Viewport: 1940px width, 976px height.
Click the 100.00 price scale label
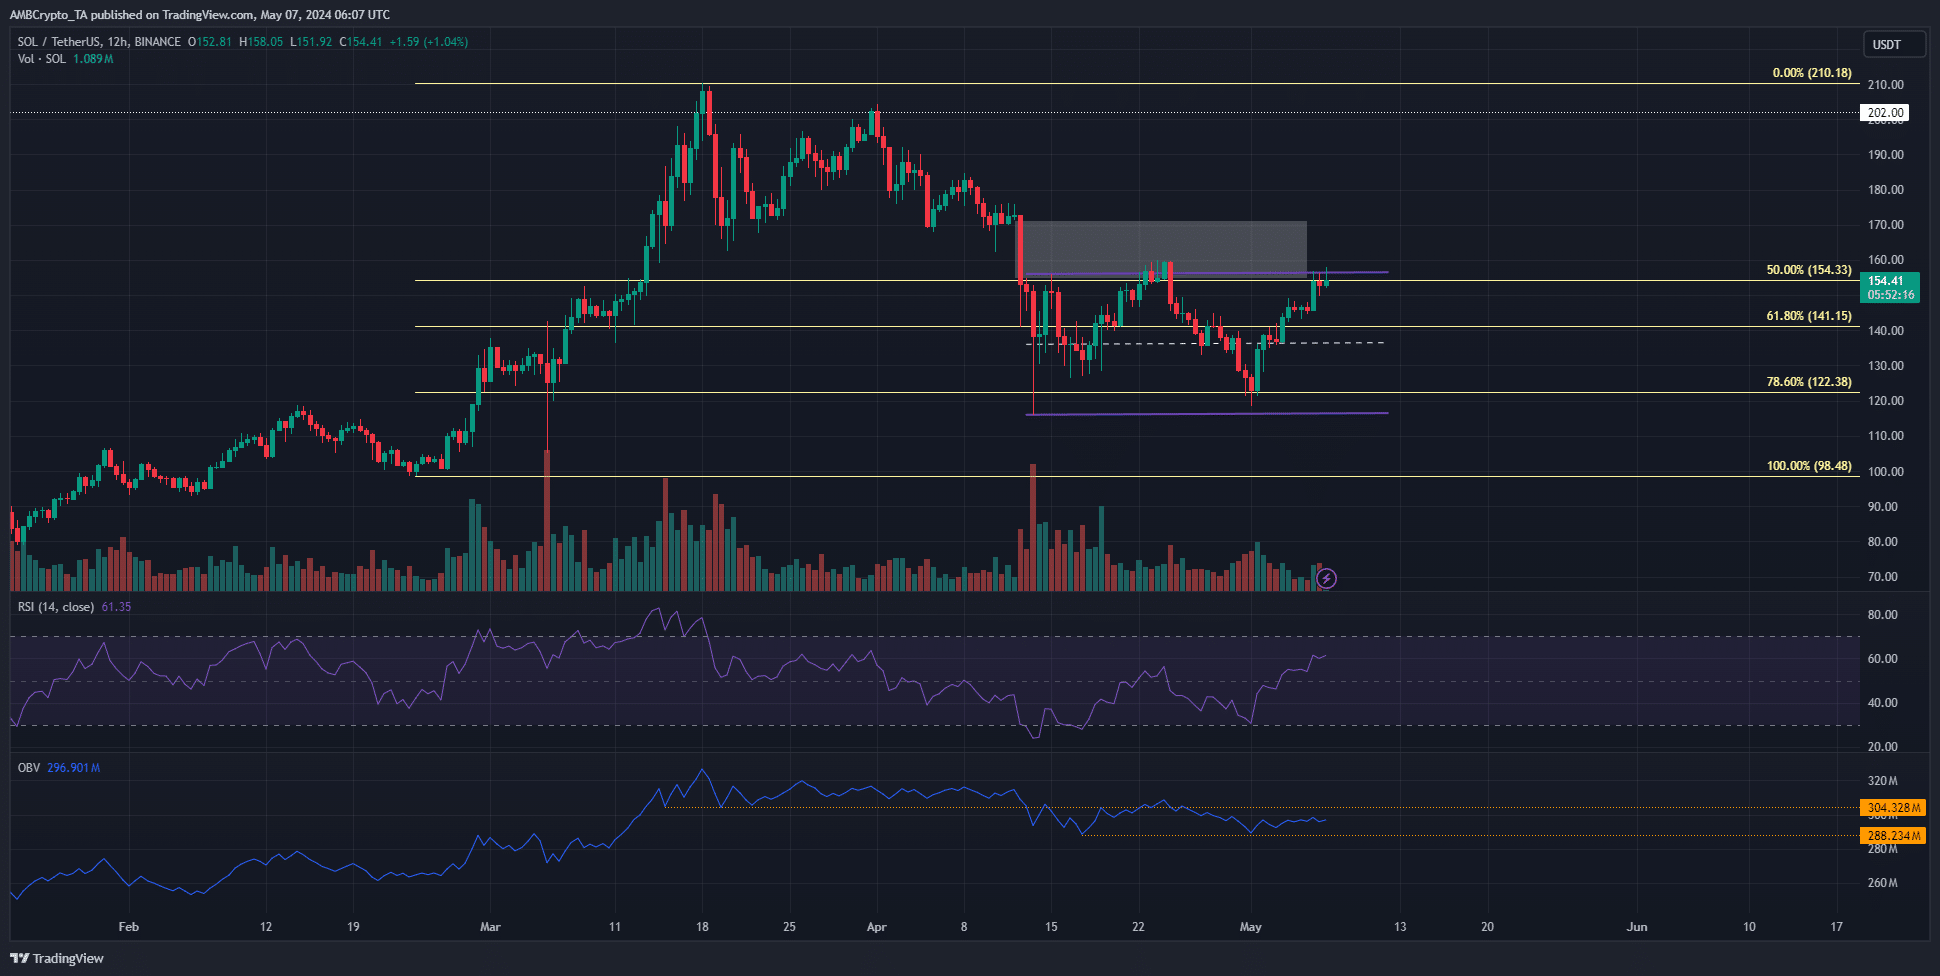tap(1886, 472)
